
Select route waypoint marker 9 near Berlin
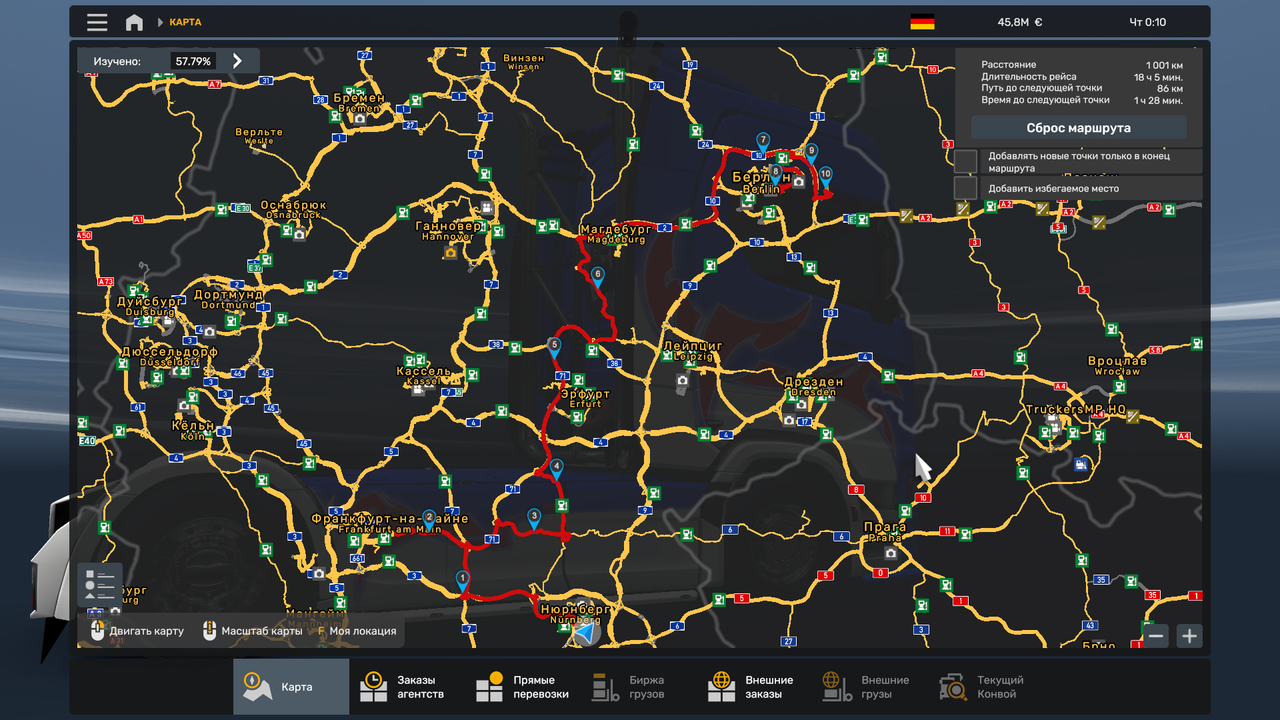pos(812,153)
